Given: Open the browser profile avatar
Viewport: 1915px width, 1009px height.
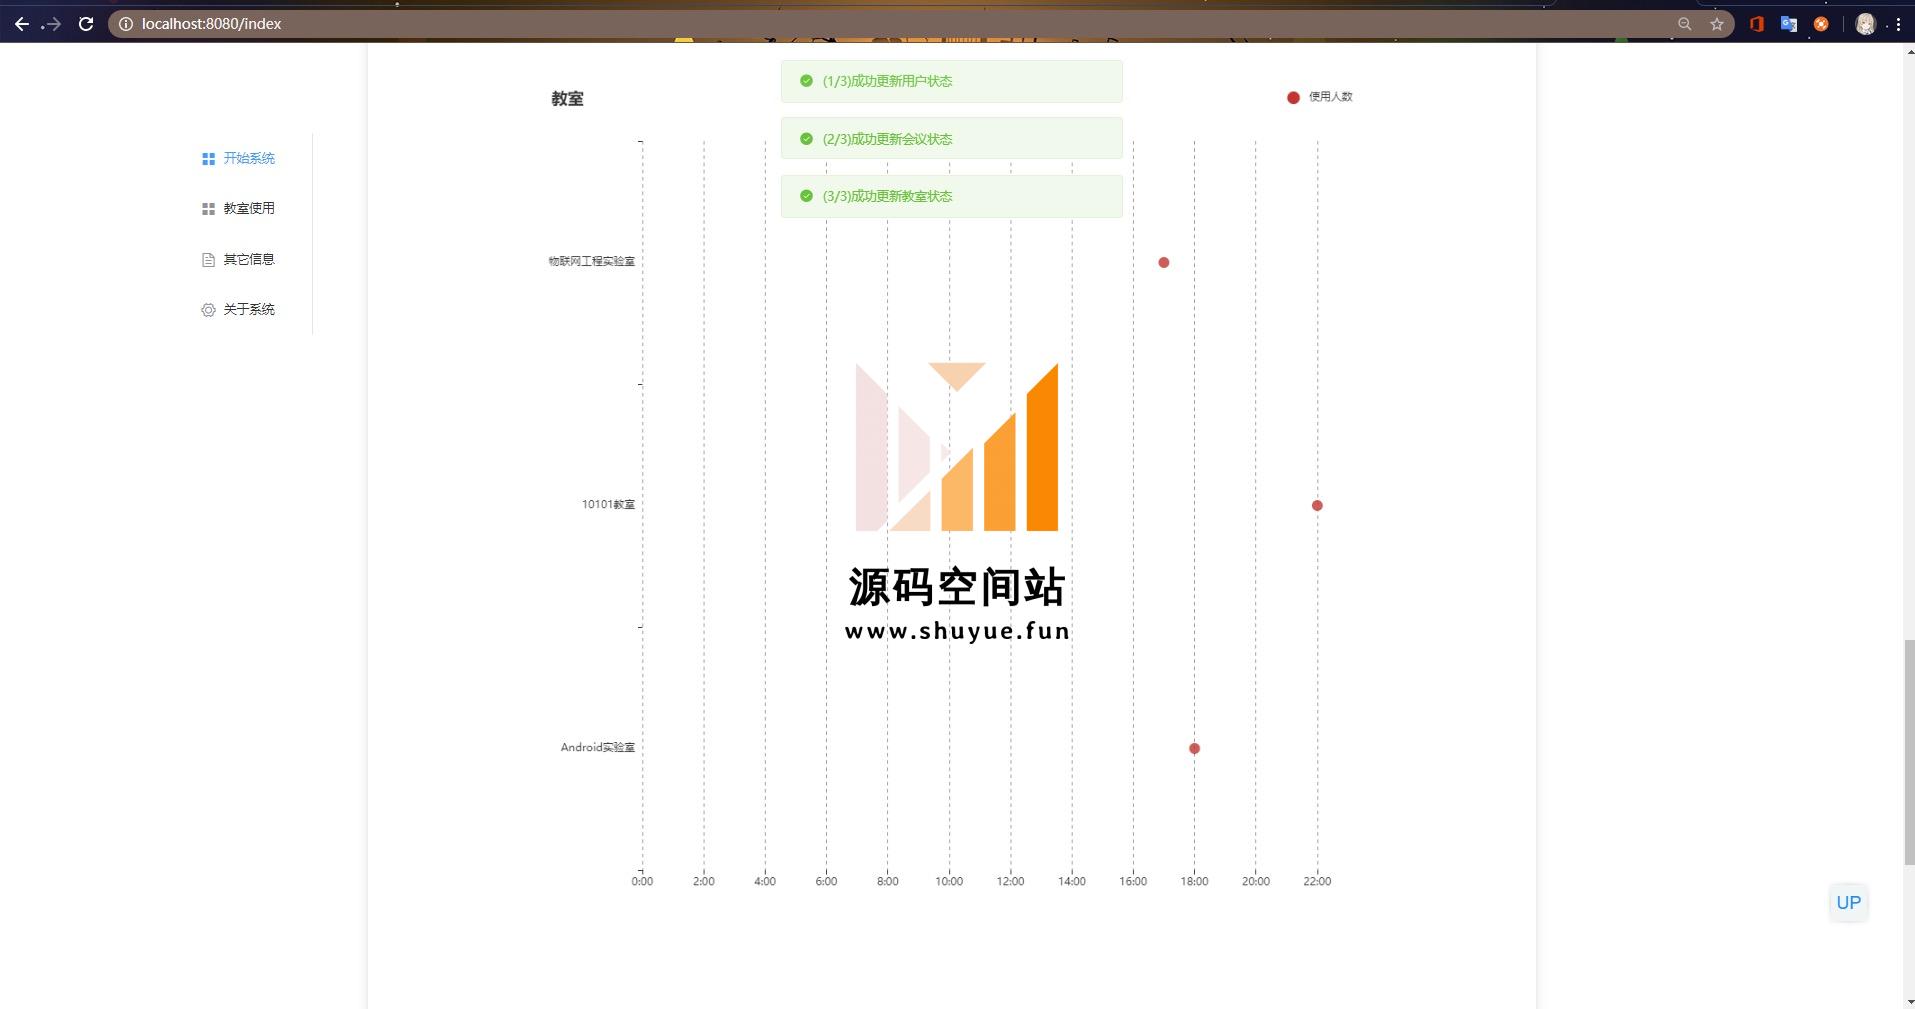Looking at the screenshot, I should [x=1865, y=24].
